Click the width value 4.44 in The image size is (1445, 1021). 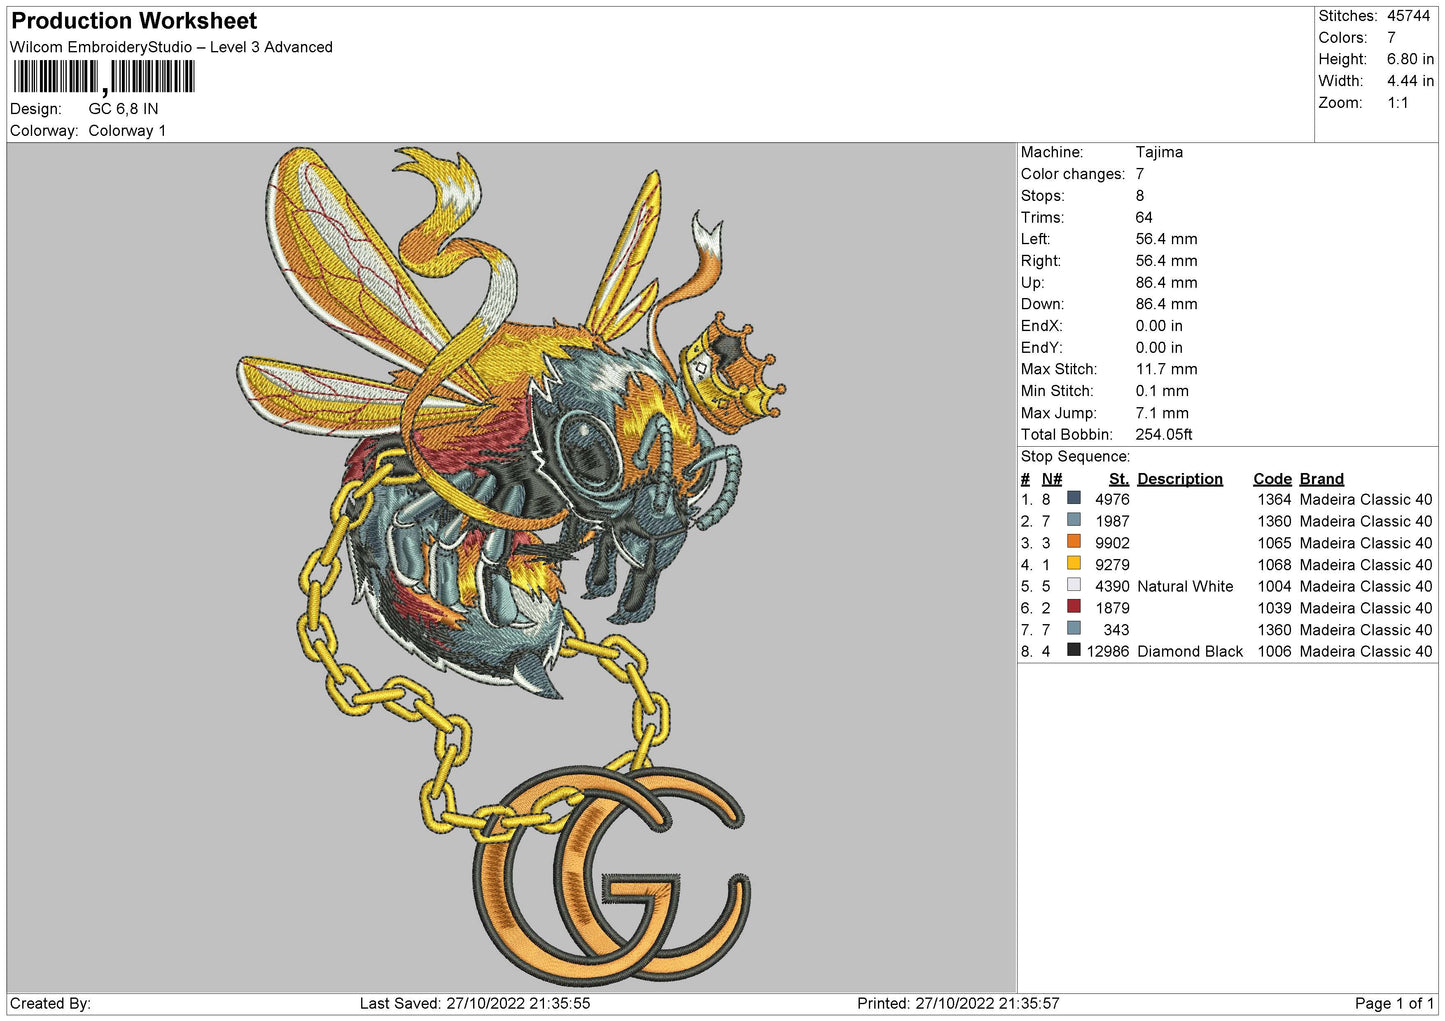click(x=1410, y=81)
